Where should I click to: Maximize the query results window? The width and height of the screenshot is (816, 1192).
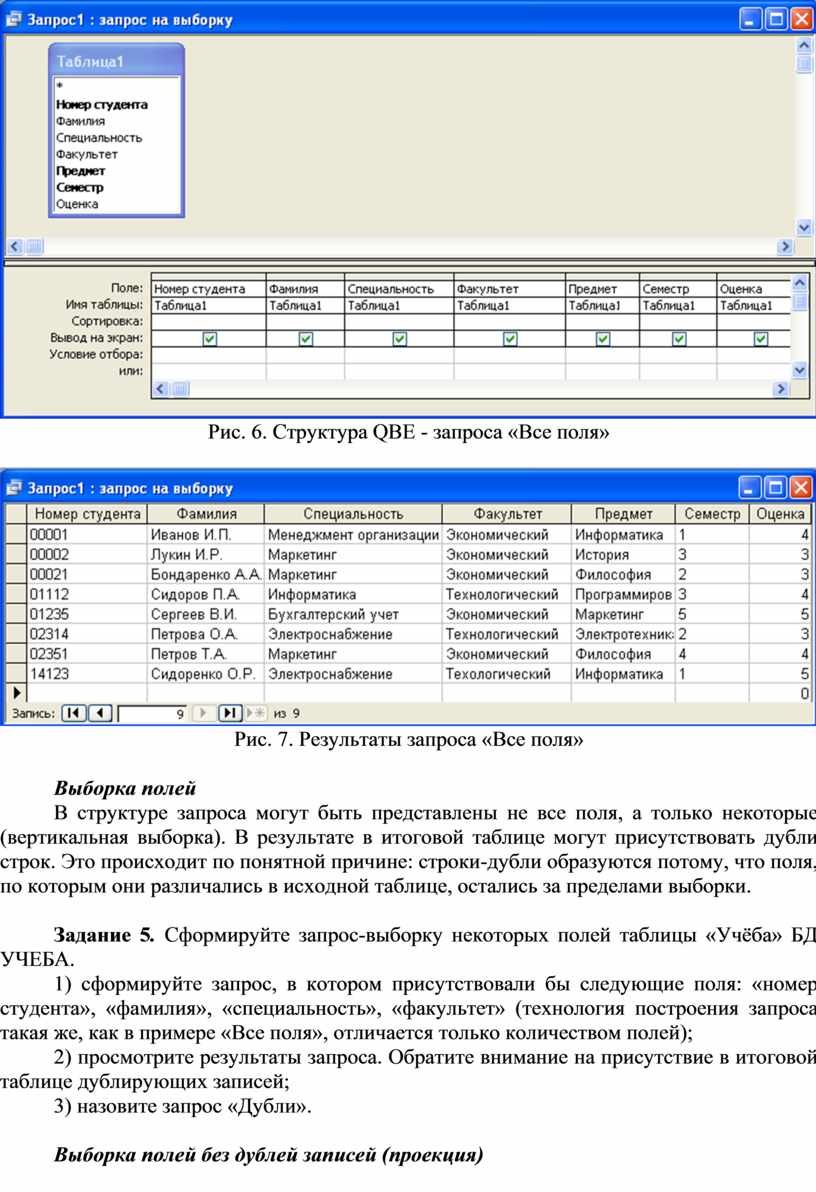776,487
